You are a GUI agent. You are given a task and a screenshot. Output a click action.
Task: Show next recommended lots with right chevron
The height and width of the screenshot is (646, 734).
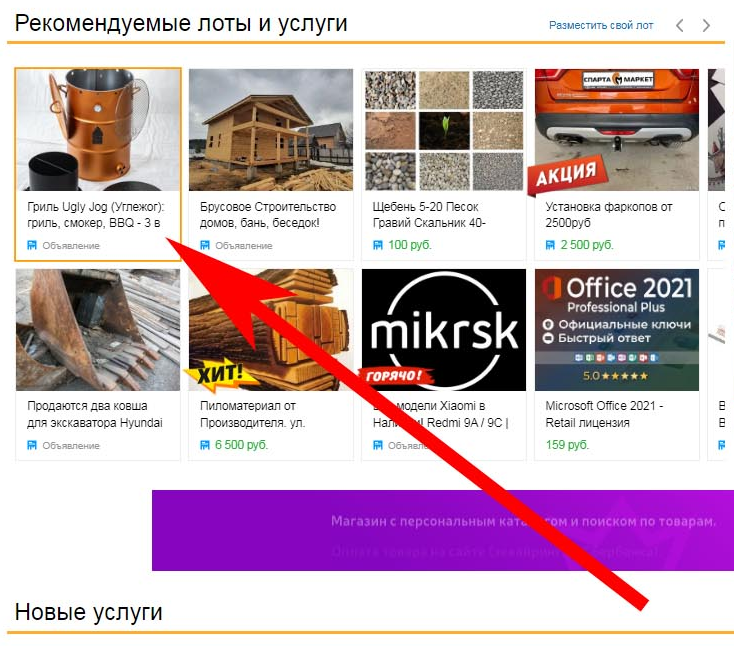click(706, 25)
